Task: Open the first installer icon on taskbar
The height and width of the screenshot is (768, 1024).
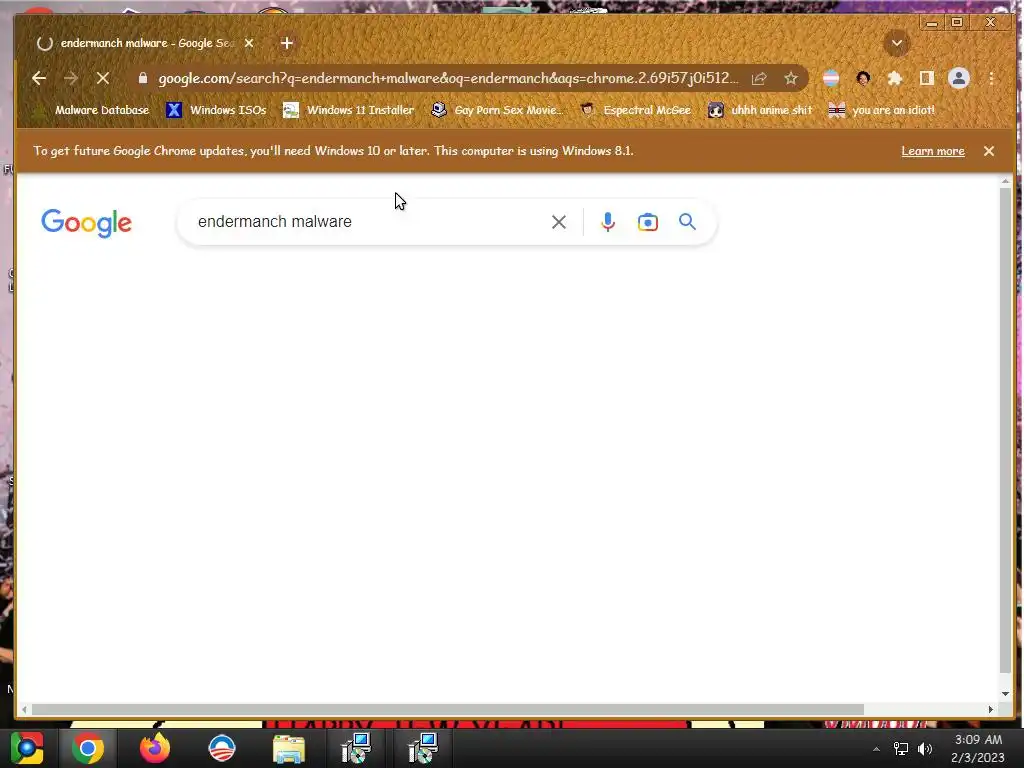Action: click(x=356, y=748)
